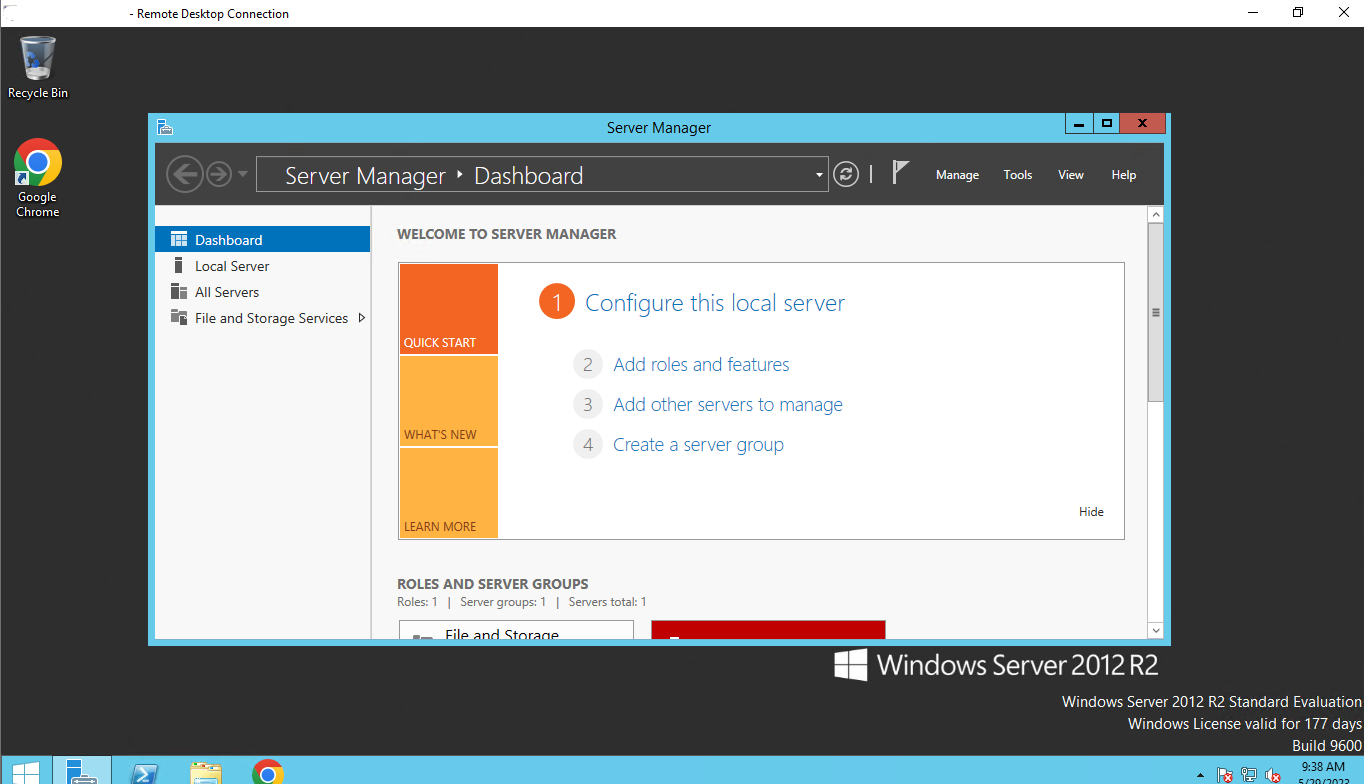Click Add roles and features link
This screenshot has height=784, width=1364.
coord(701,365)
